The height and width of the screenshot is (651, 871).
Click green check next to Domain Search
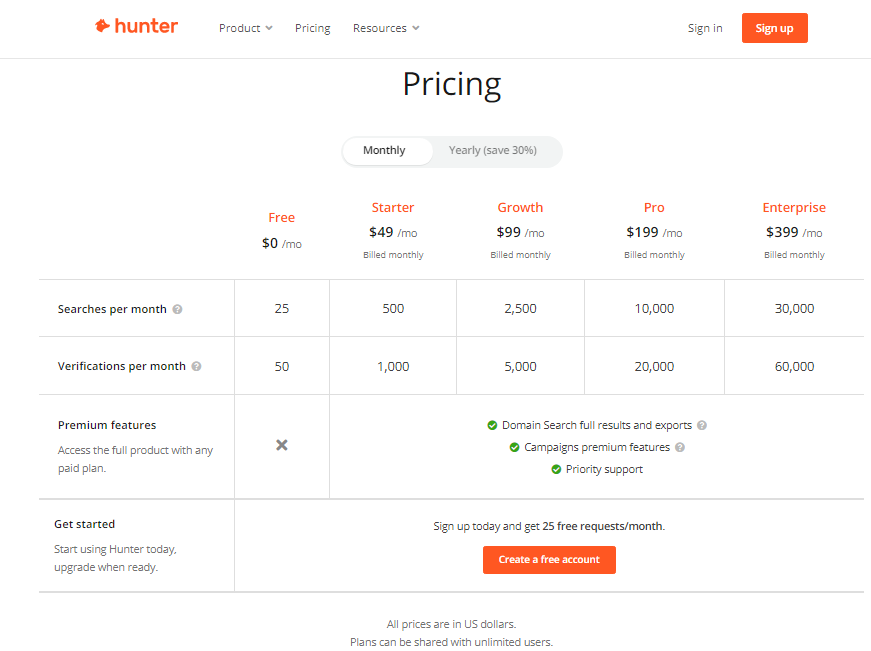click(x=492, y=425)
